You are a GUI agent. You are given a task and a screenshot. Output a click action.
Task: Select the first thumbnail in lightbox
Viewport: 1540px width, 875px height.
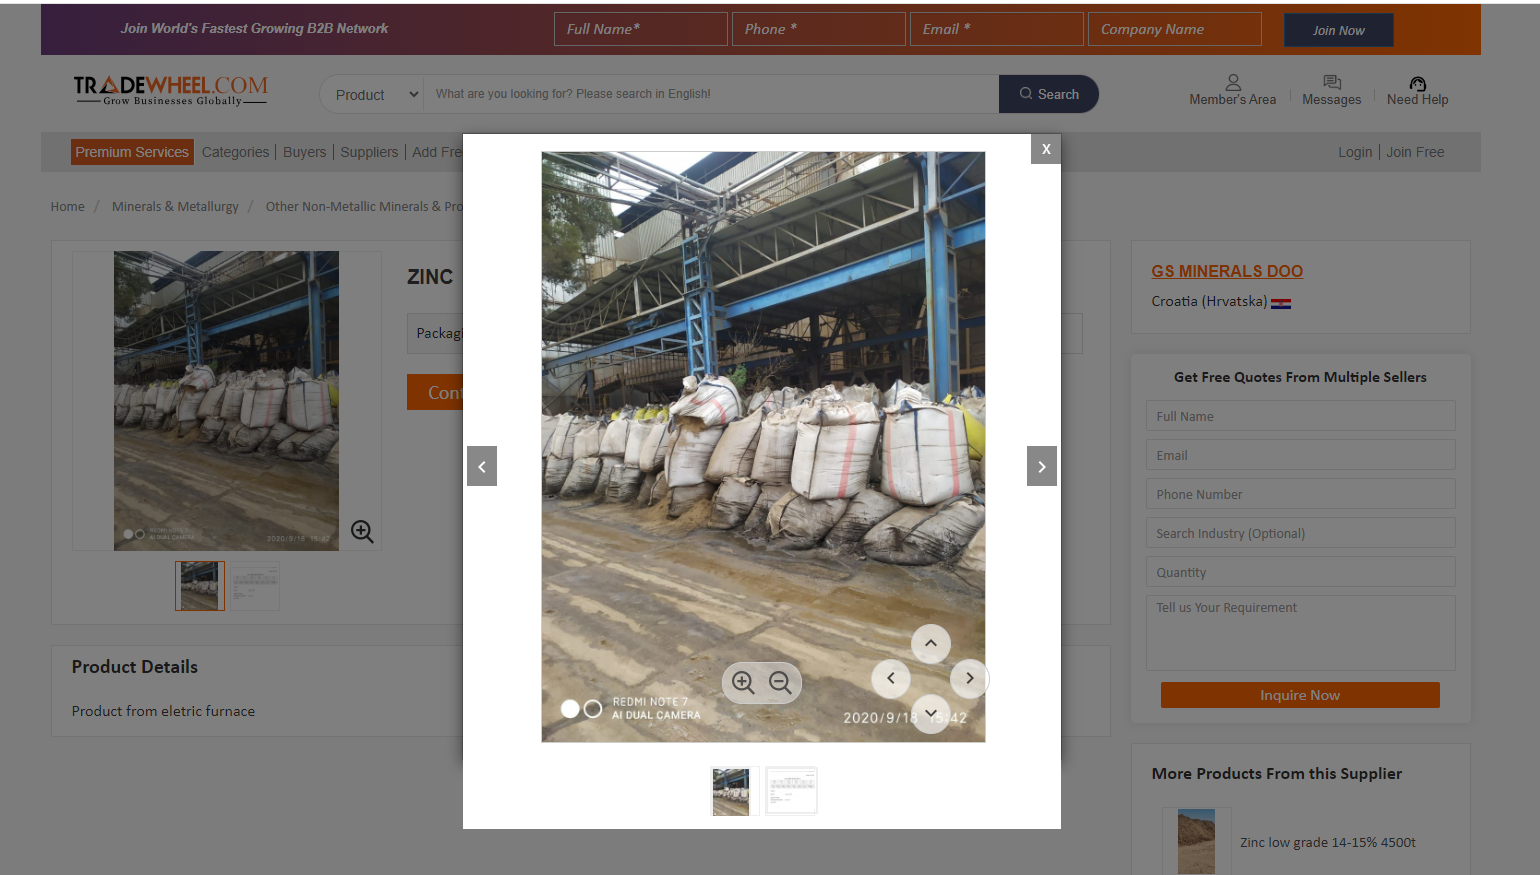(731, 791)
